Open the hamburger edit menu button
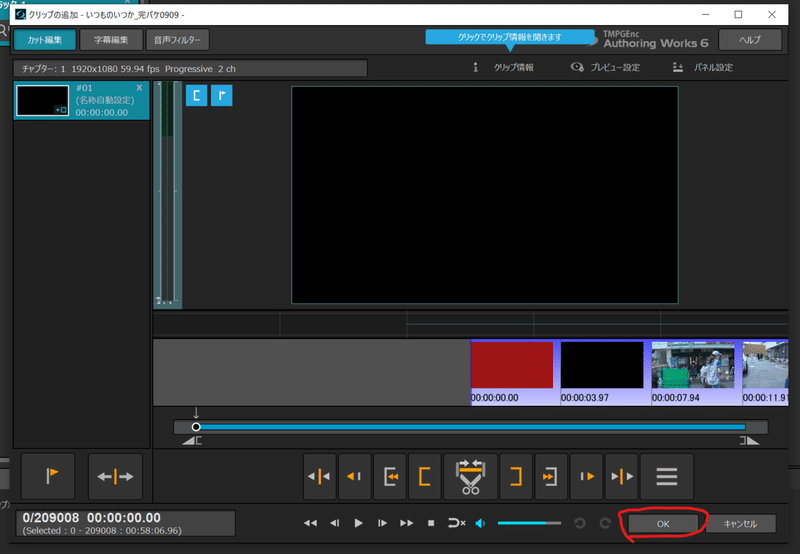This screenshot has height=554, width=800. pos(666,476)
